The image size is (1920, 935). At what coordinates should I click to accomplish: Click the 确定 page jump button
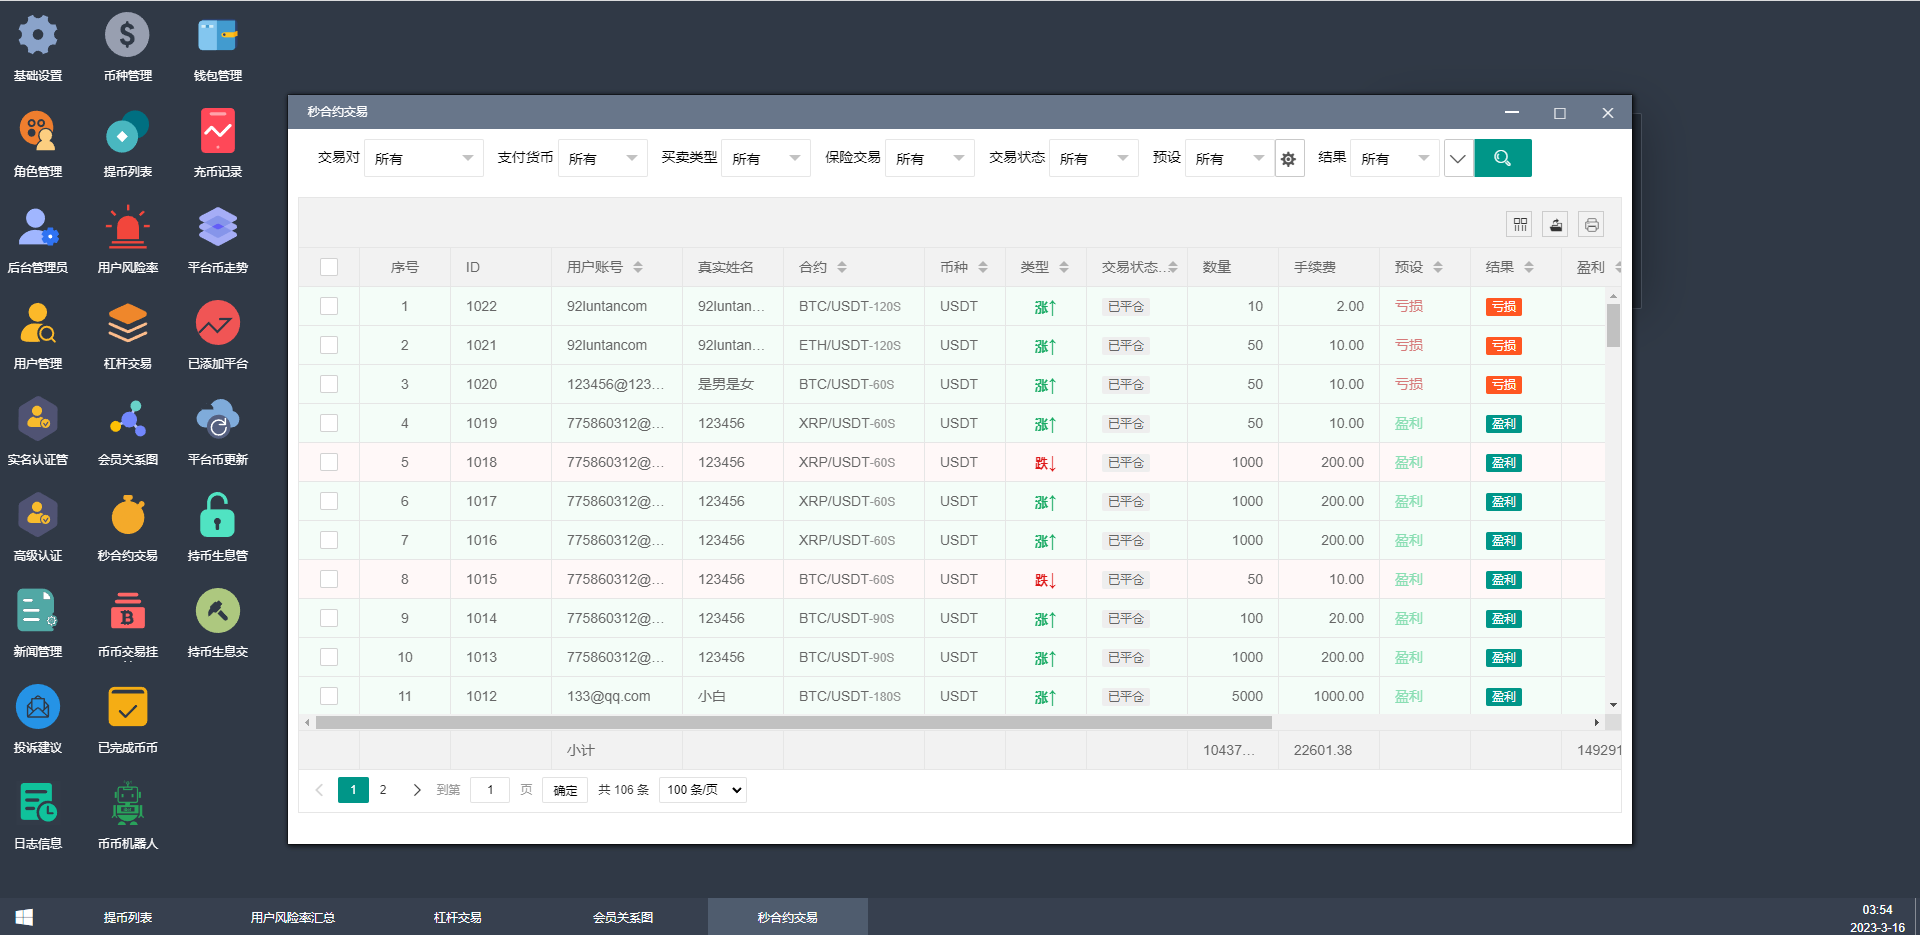pyautogui.click(x=565, y=790)
